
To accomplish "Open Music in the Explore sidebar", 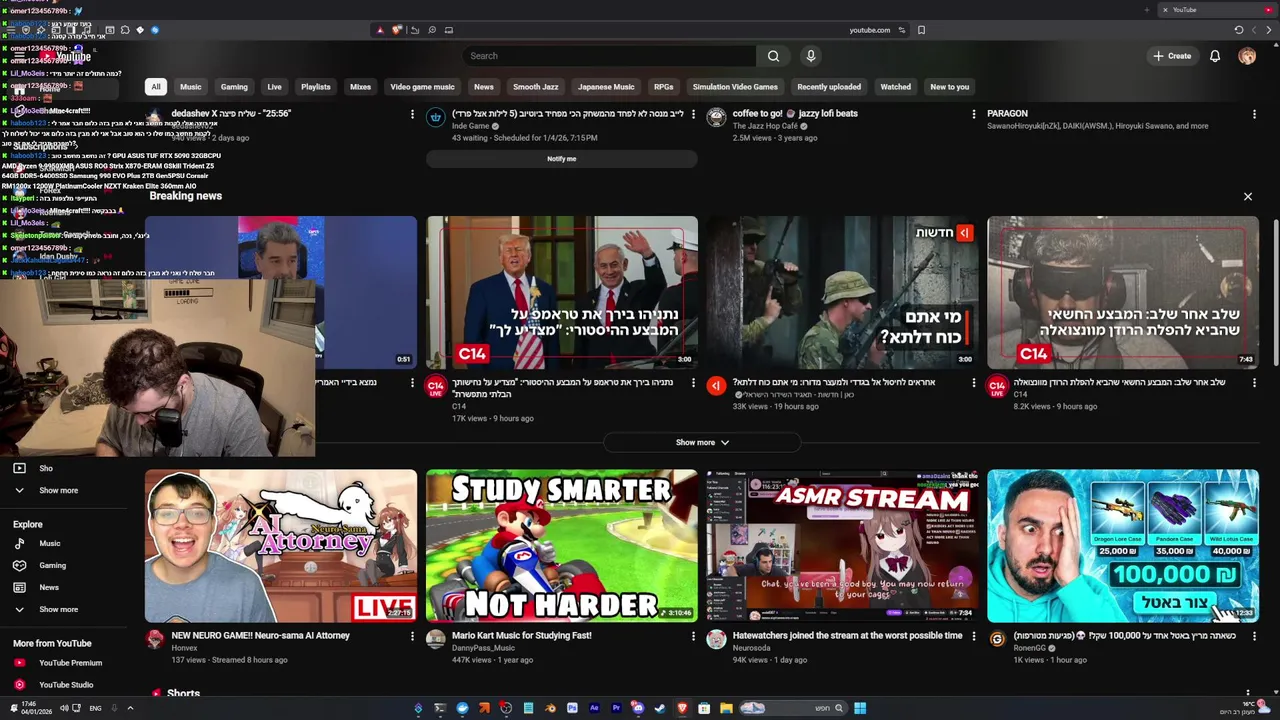I will [50, 543].
